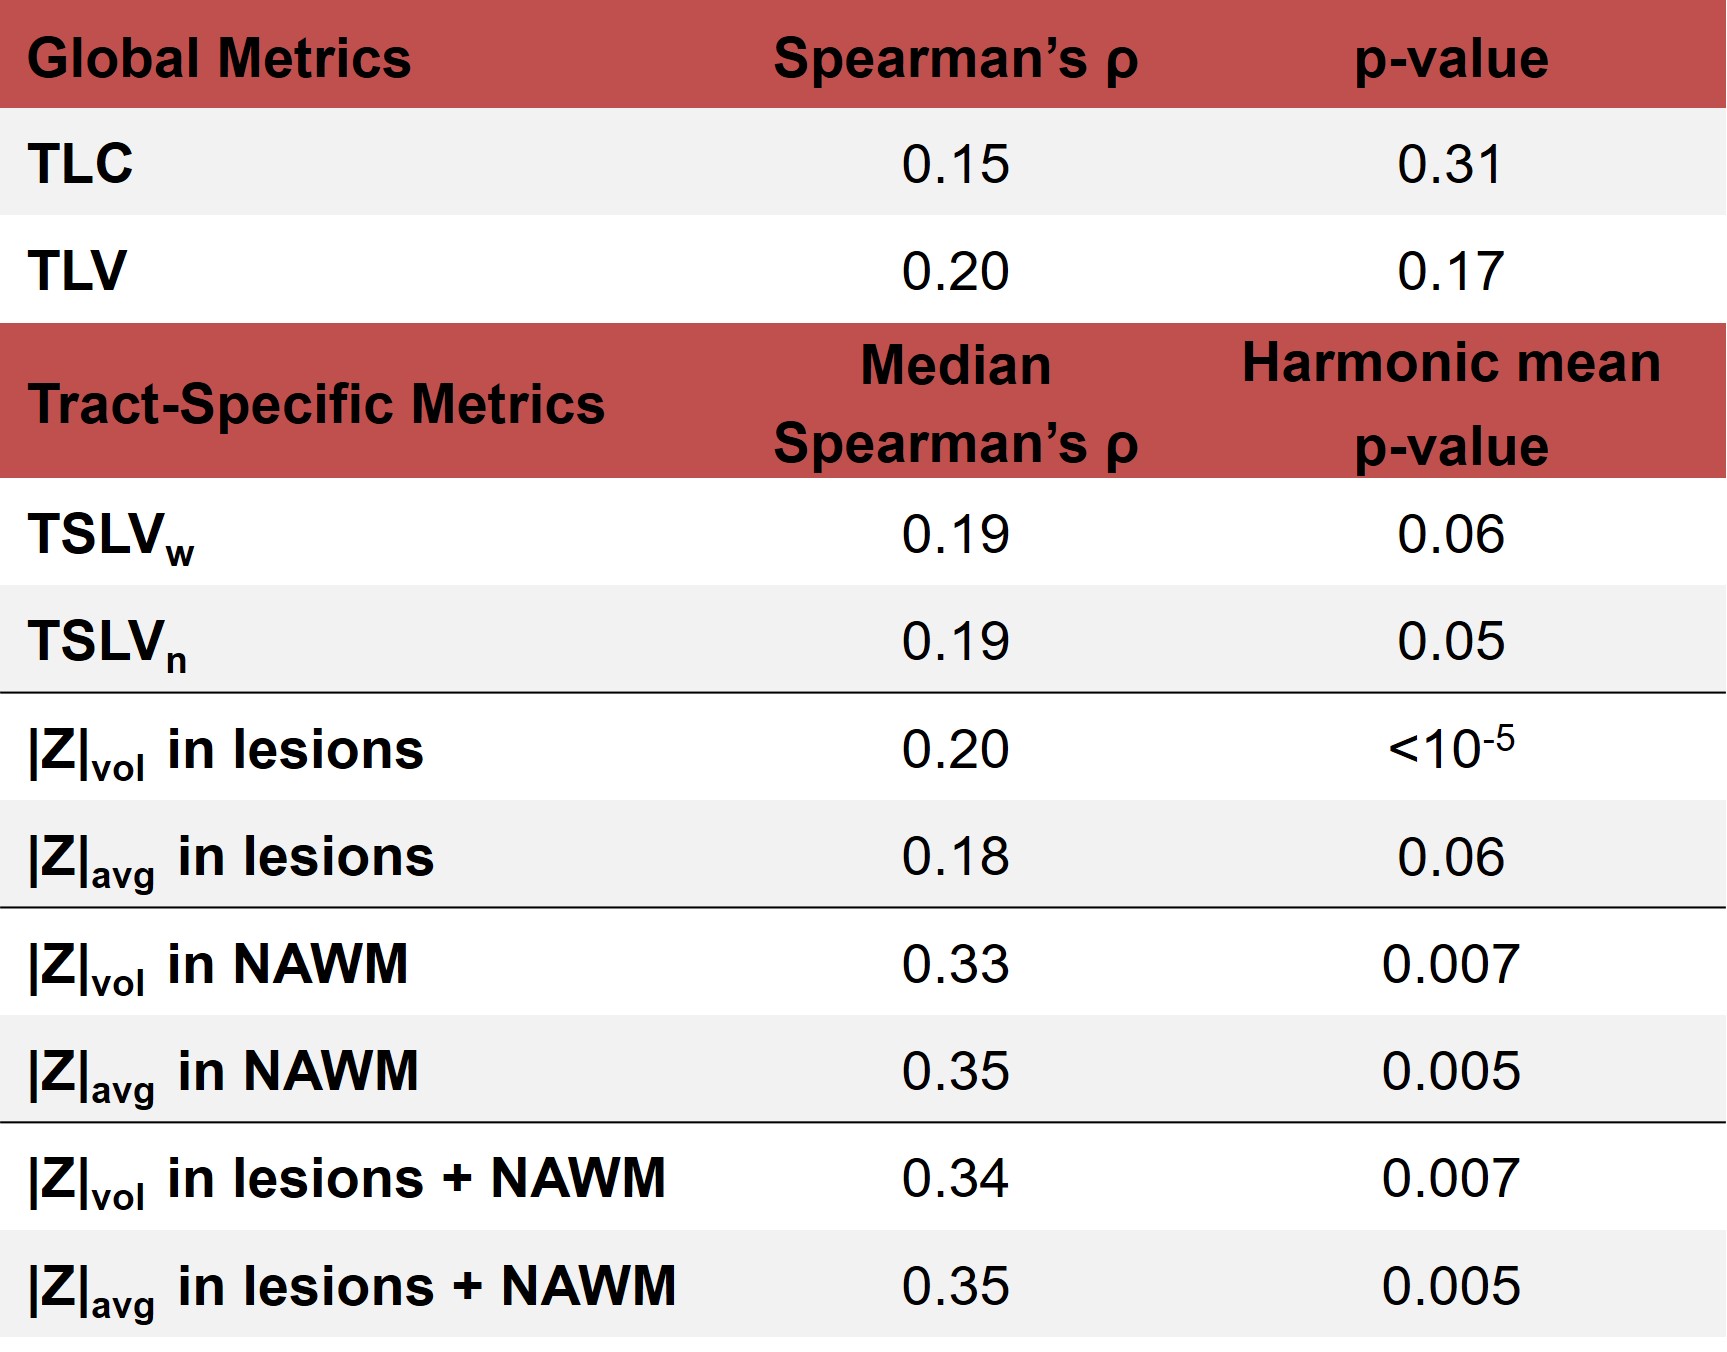1727x1352 pixels.
Task: Select the |Z|avg in NAWM label
Action: (223, 1073)
